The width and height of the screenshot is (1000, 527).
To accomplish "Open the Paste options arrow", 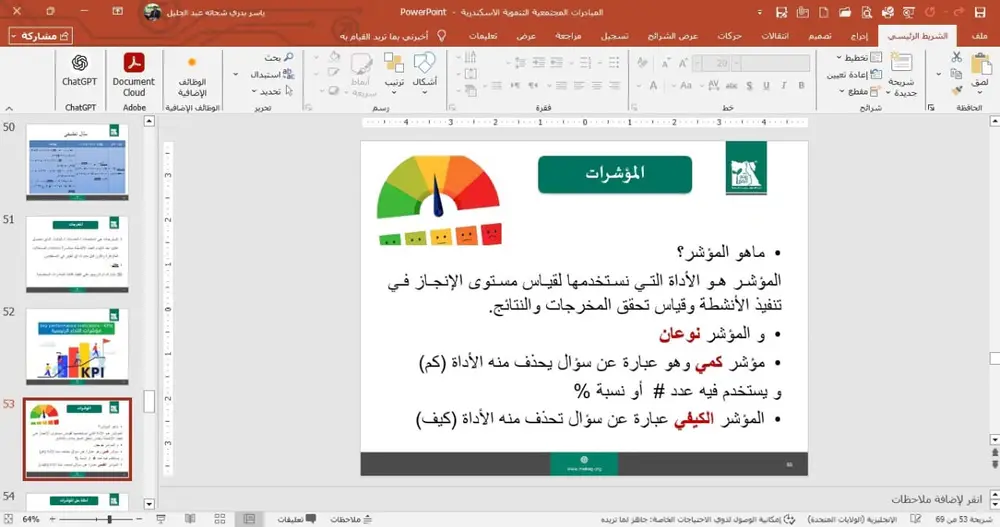I will coord(981,92).
